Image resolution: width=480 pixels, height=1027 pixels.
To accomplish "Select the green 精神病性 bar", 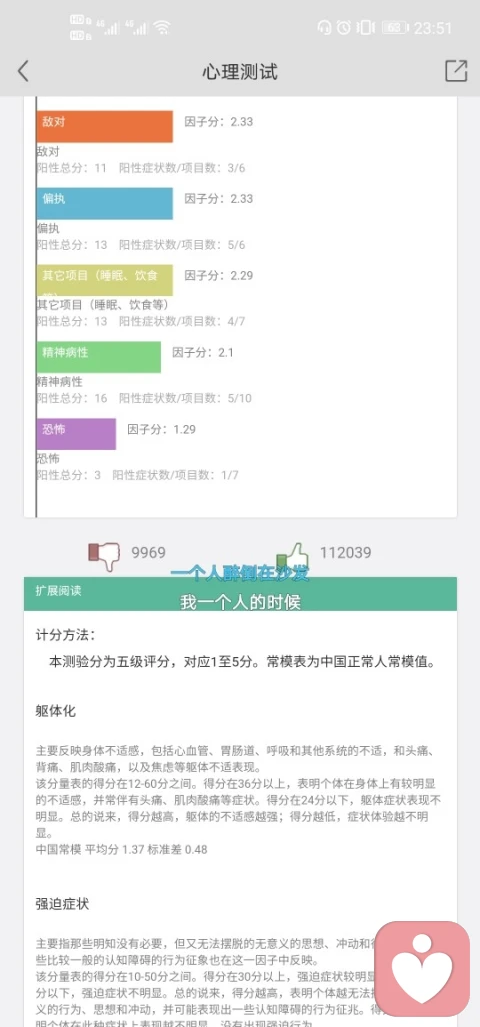I will coord(99,357).
